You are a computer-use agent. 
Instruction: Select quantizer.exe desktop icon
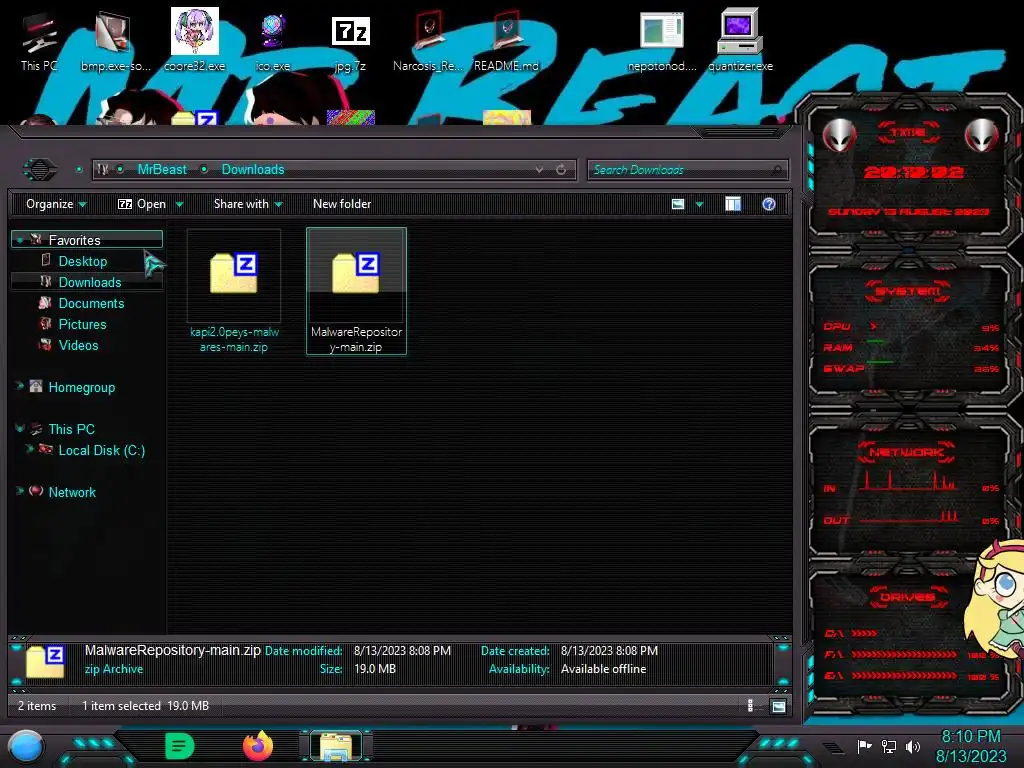740,40
